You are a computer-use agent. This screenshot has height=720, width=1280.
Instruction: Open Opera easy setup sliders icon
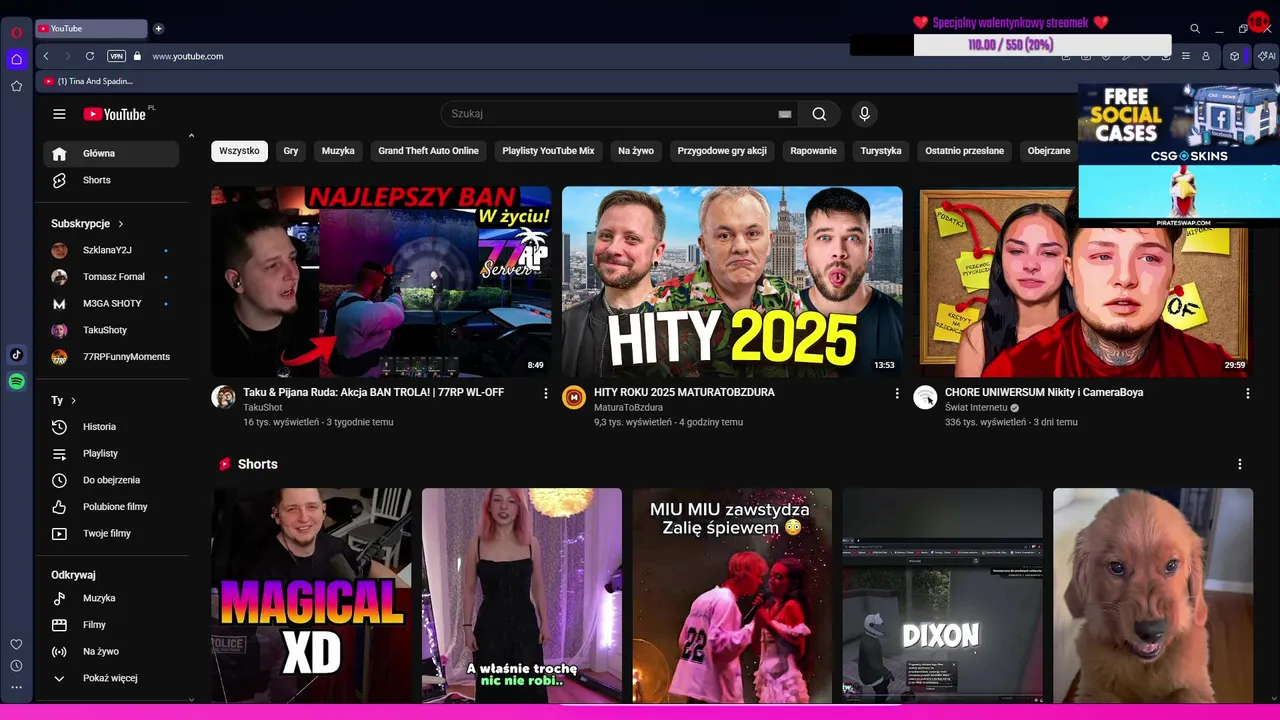click(1186, 56)
